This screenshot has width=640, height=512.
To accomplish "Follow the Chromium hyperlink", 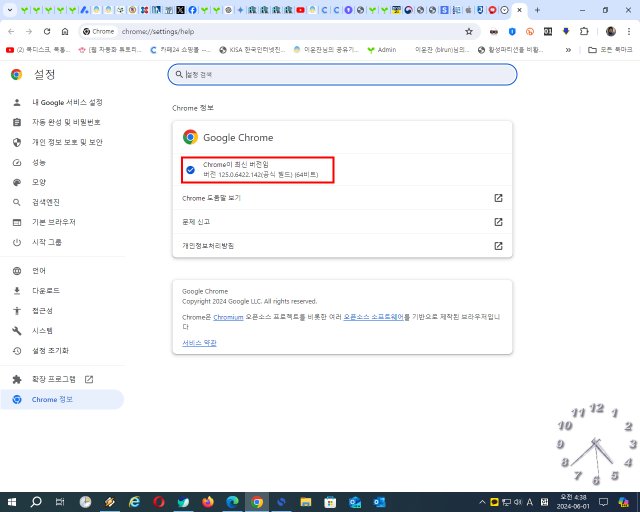I will 228,317.
